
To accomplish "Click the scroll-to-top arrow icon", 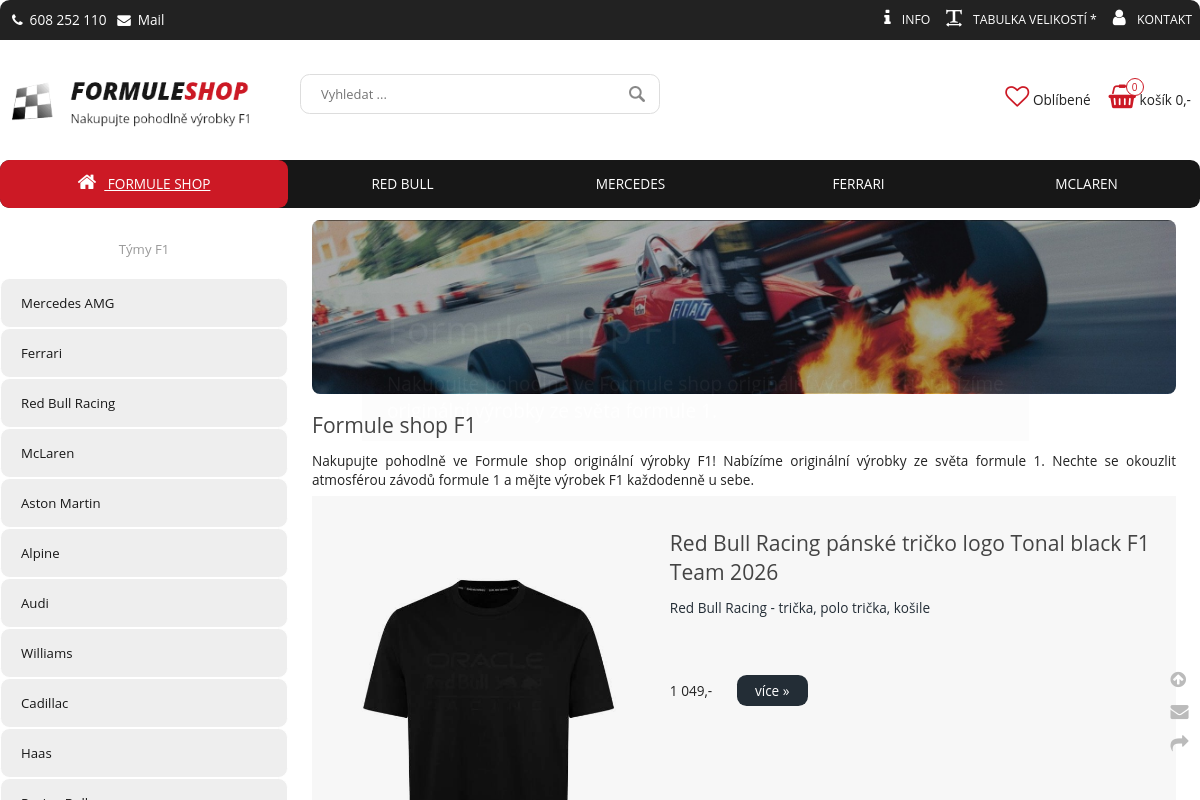I will tap(1178, 680).
